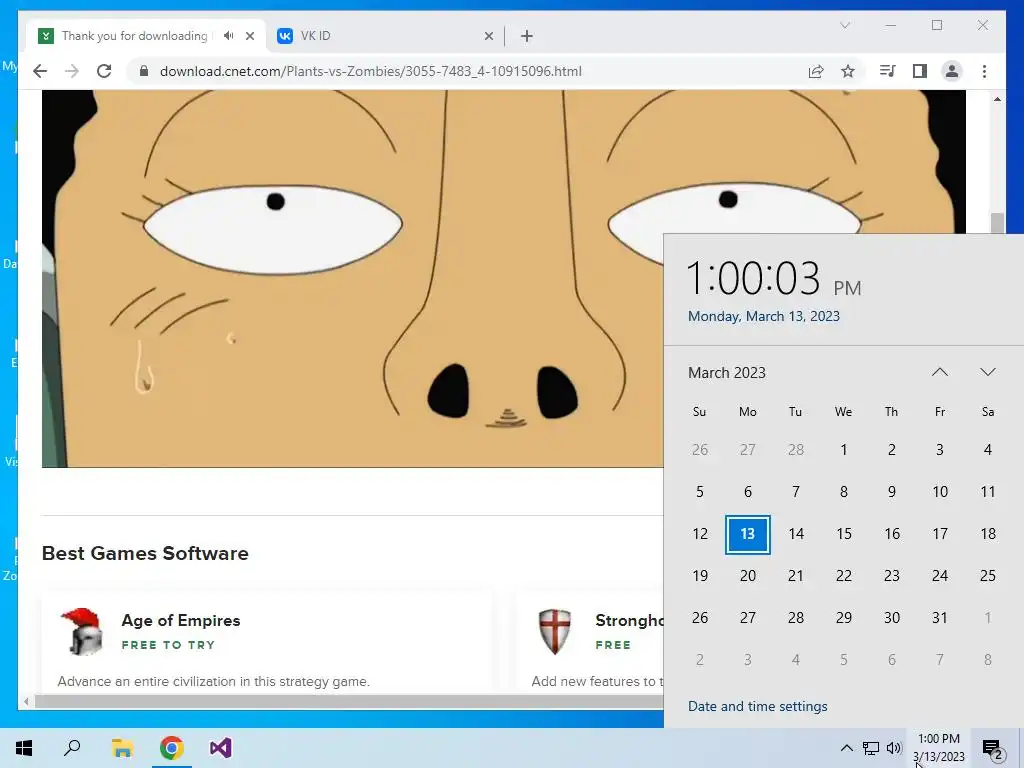Click Stronghold shield icon
Image resolution: width=1024 pixels, height=768 pixels.
point(554,632)
